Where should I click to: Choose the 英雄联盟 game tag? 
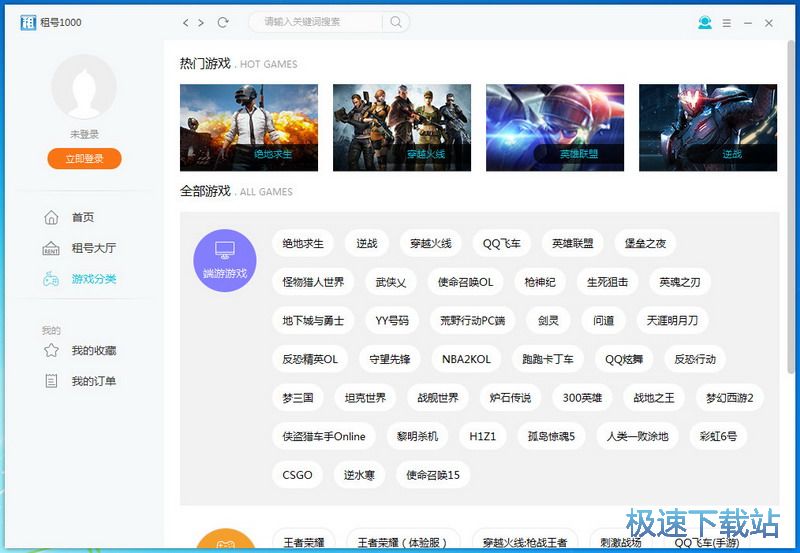coord(572,243)
